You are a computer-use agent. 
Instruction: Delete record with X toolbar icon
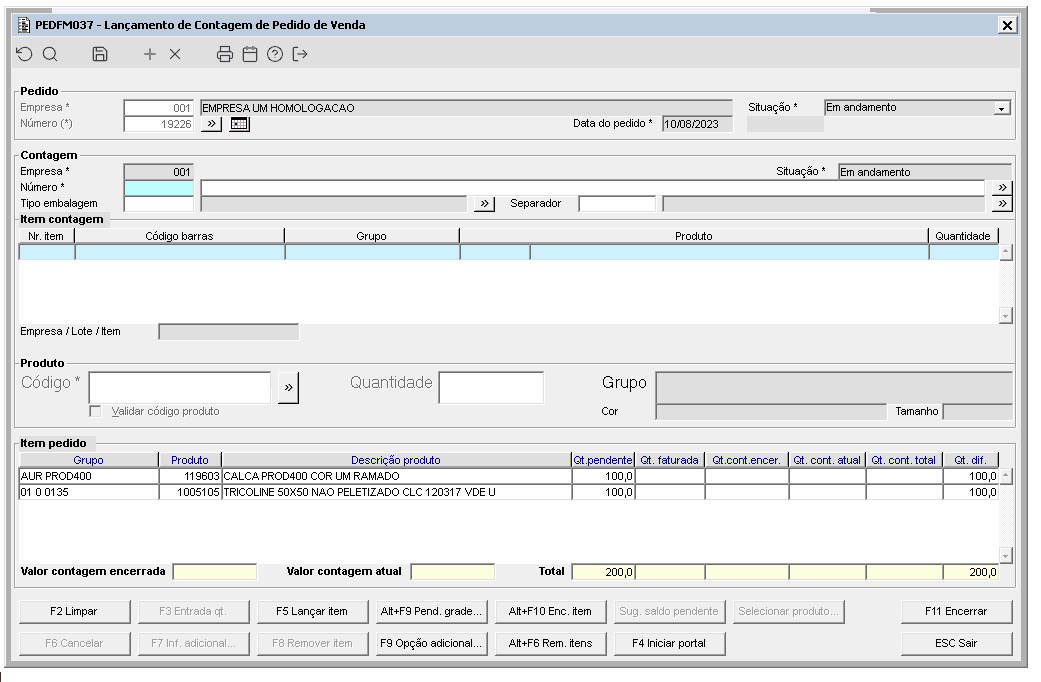pyautogui.click(x=175, y=54)
